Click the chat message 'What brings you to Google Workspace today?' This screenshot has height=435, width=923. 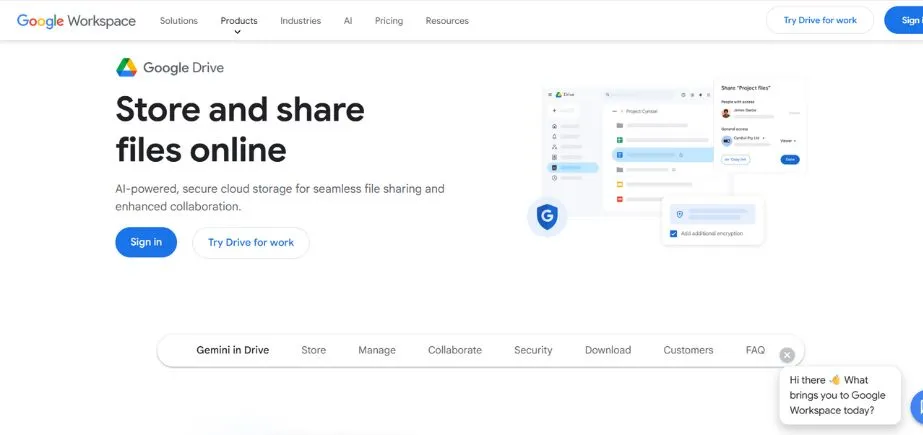point(838,395)
